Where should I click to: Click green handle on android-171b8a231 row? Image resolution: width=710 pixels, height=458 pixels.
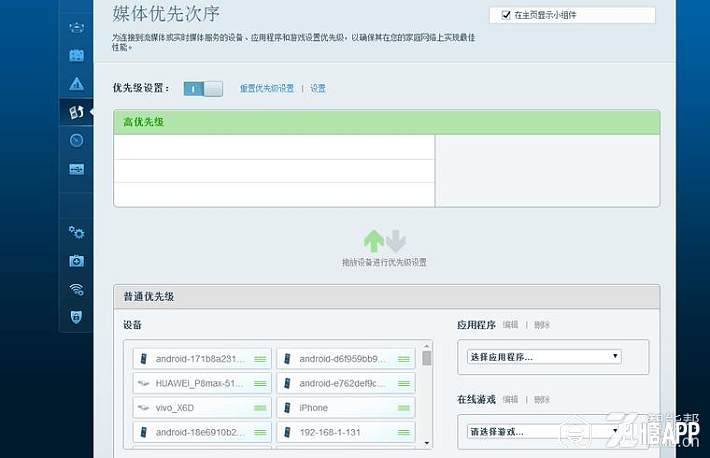260,359
